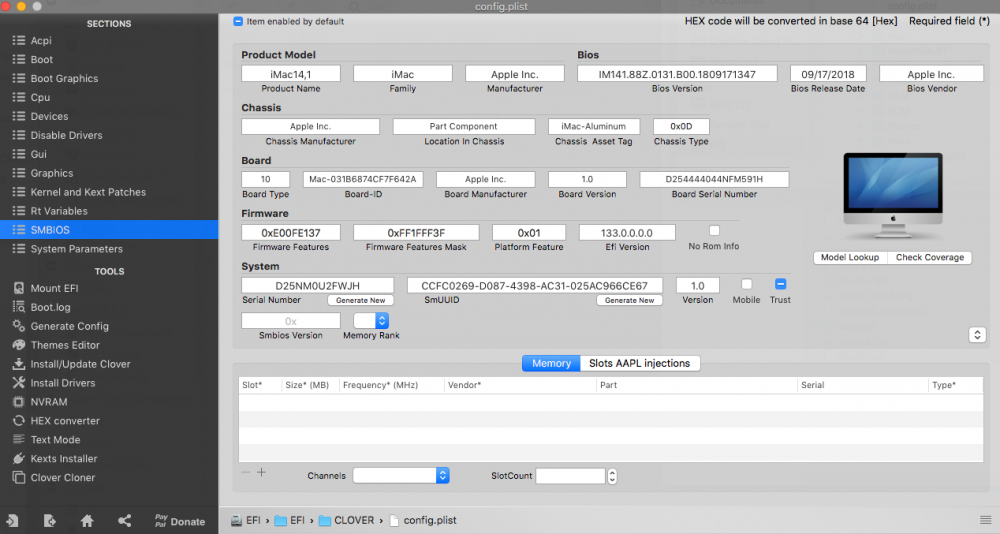Viewport: 1000px width, 534px height.
Task: Click the import icon in bottom toolbar
Action: [x=12, y=521]
